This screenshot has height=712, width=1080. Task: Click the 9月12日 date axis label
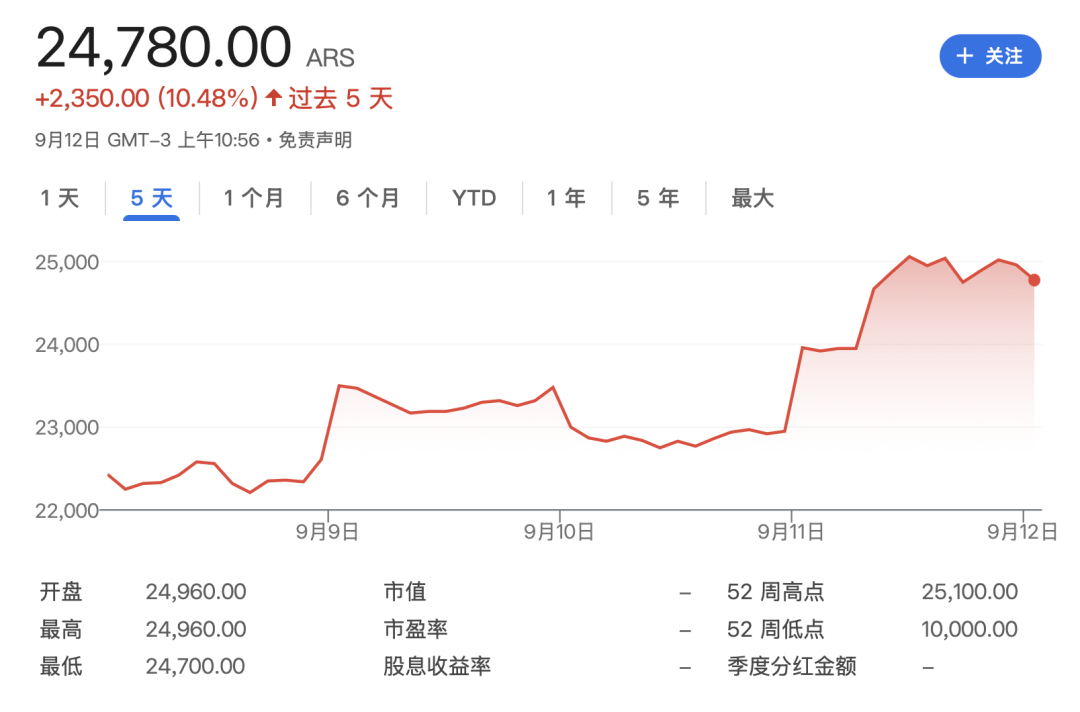coord(1023,533)
